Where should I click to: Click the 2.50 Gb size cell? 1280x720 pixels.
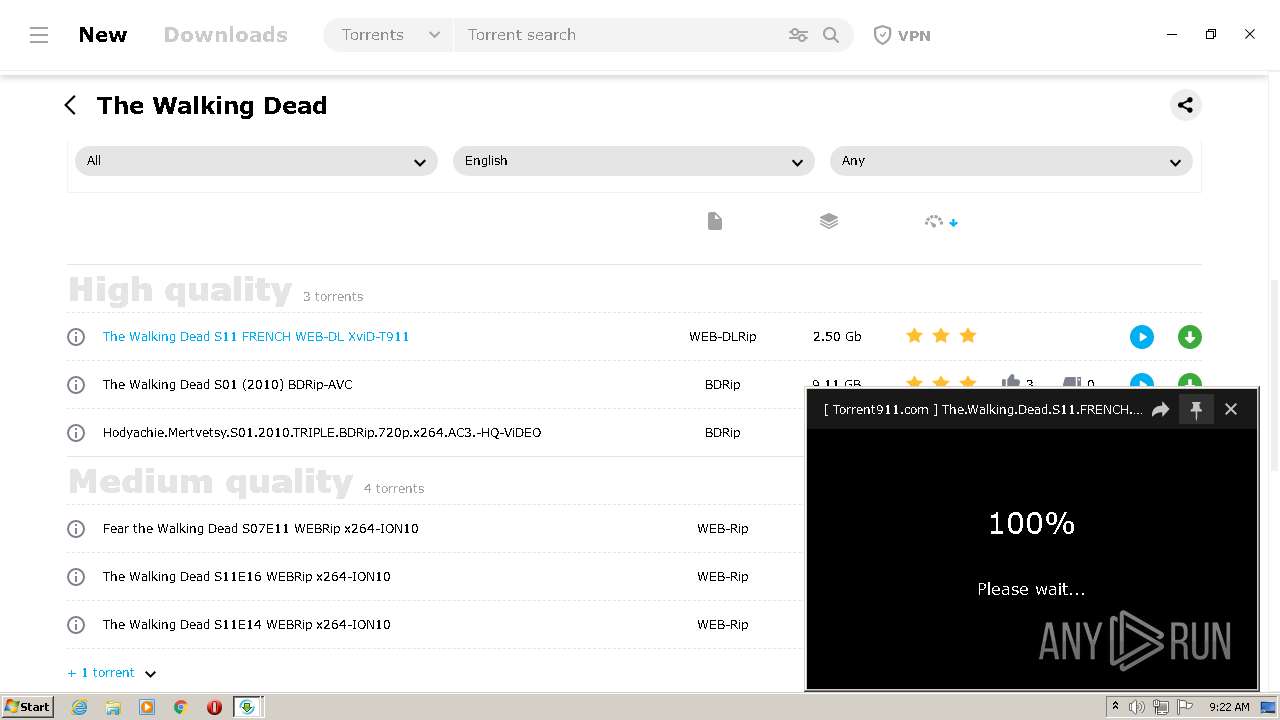[837, 337]
